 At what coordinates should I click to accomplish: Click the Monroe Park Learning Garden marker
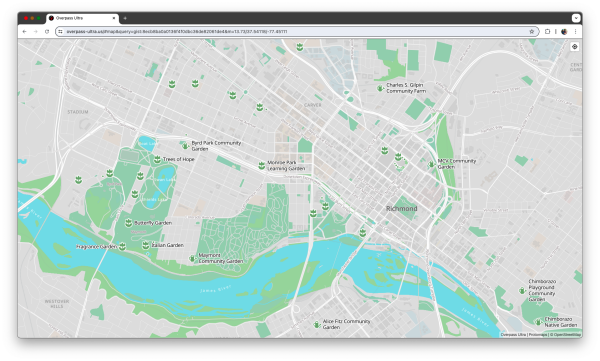tap(261, 165)
